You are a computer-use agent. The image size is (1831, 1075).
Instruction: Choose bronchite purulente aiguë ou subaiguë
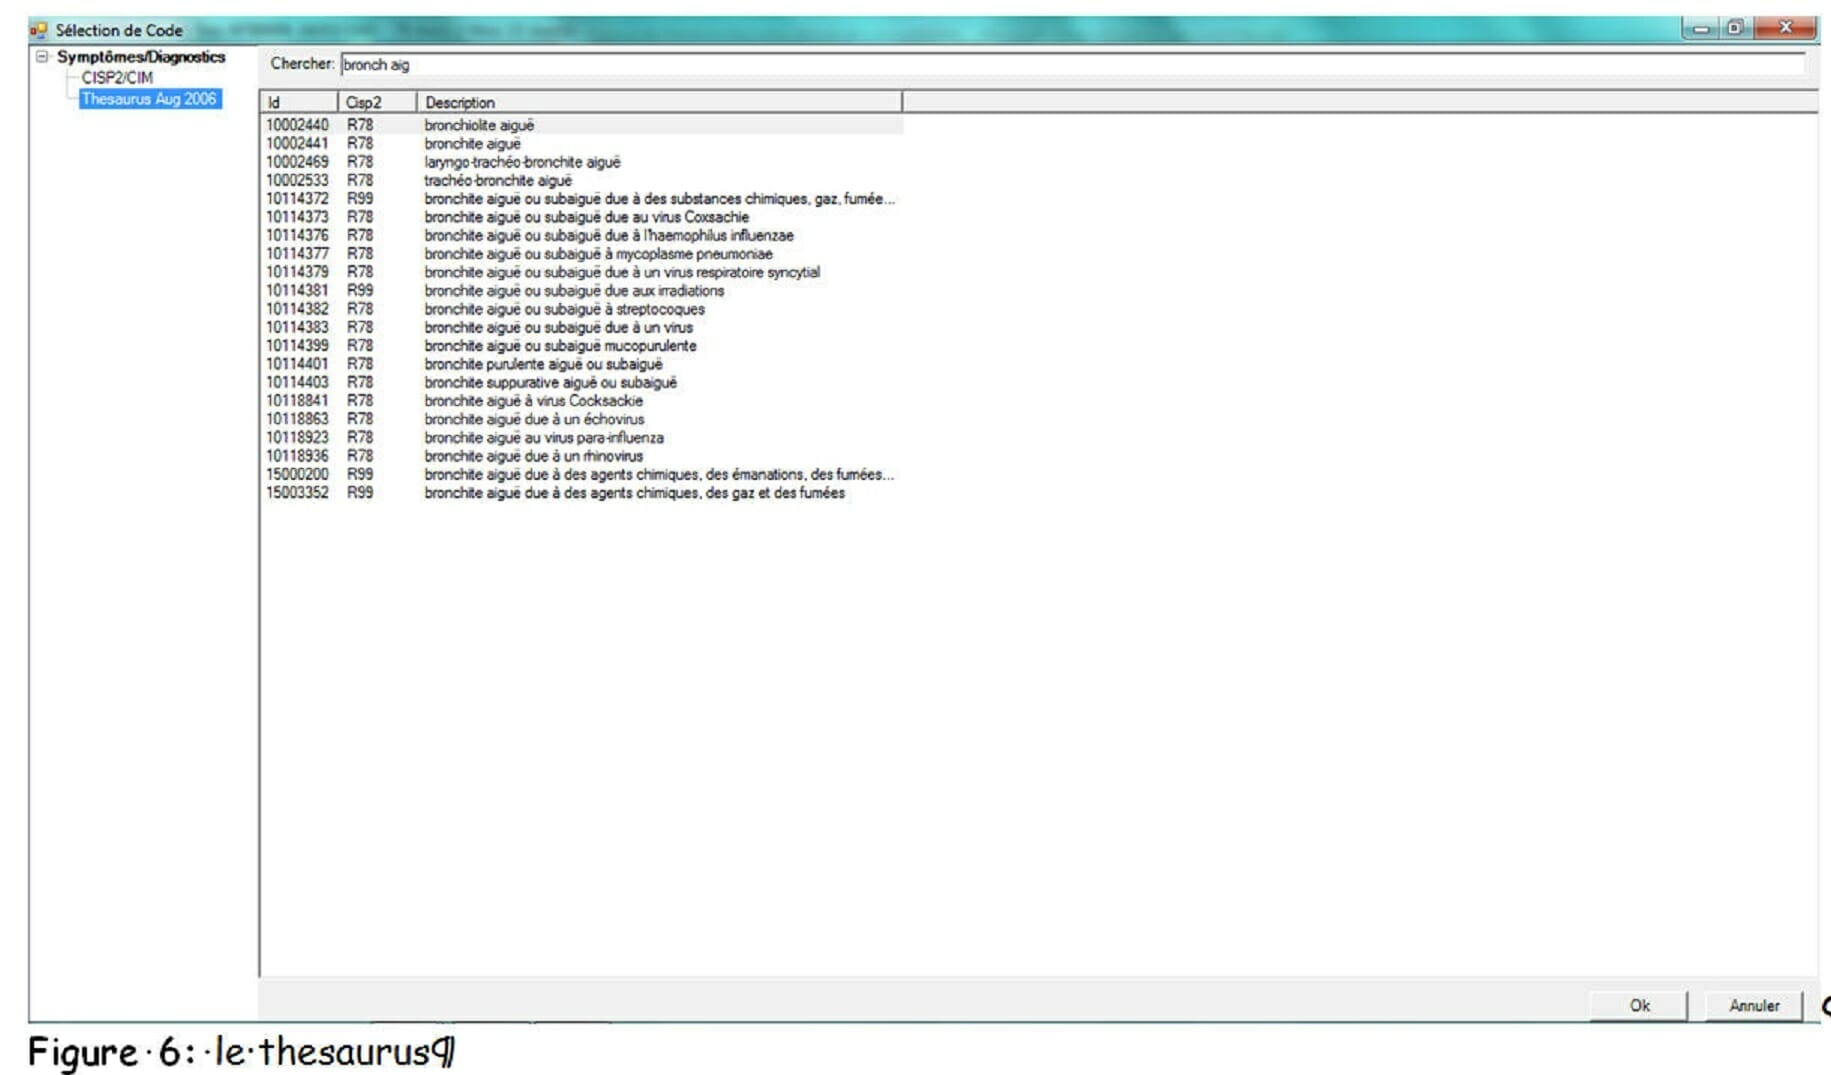pos(543,364)
